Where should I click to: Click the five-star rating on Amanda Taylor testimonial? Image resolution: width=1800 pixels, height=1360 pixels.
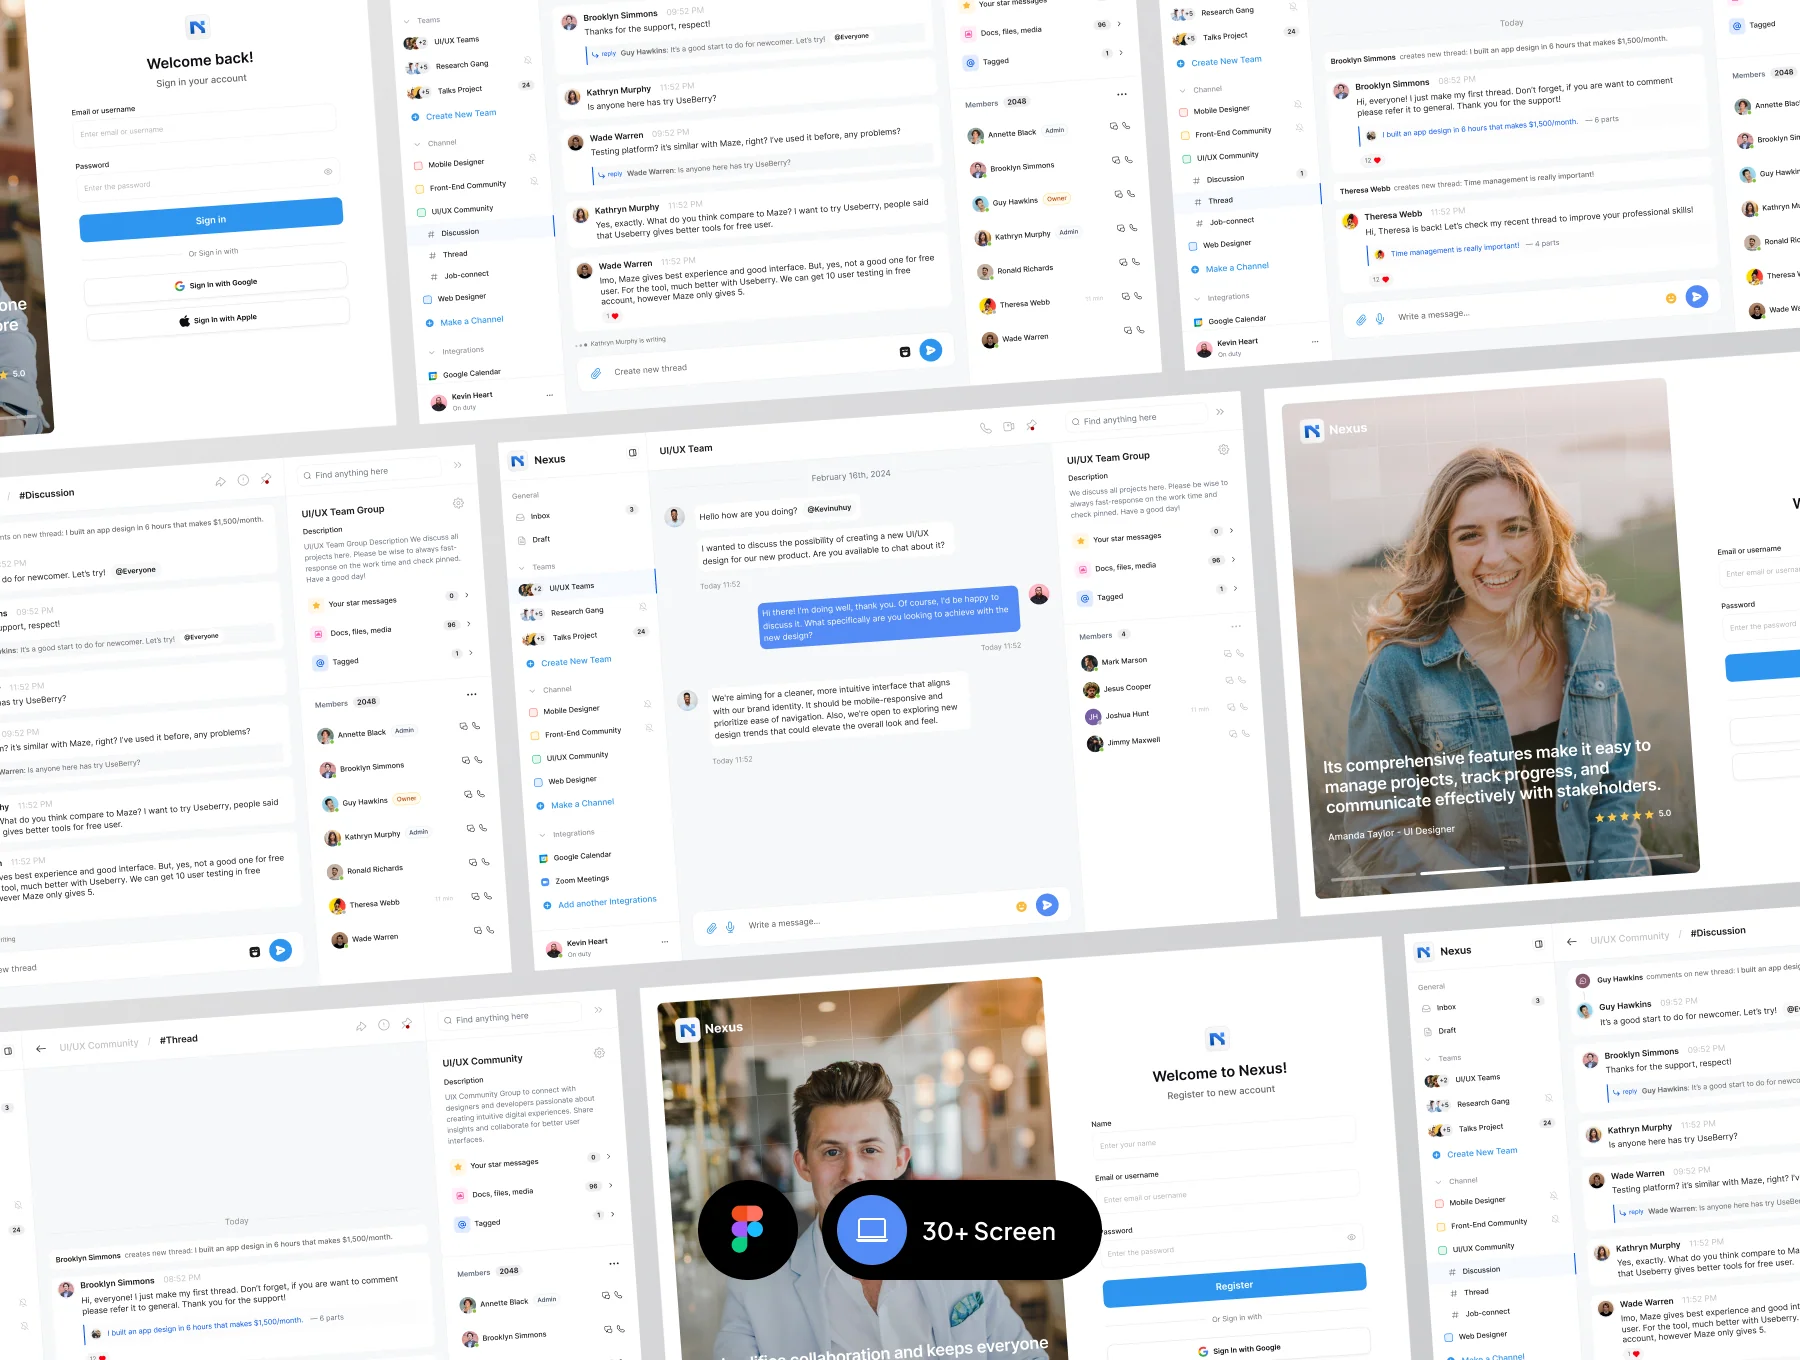click(x=1625, y=817)
